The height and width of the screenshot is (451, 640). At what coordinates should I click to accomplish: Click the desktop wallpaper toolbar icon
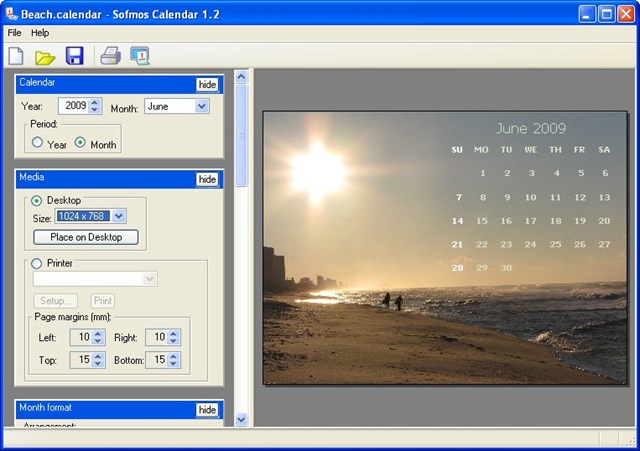pos(139,56)
